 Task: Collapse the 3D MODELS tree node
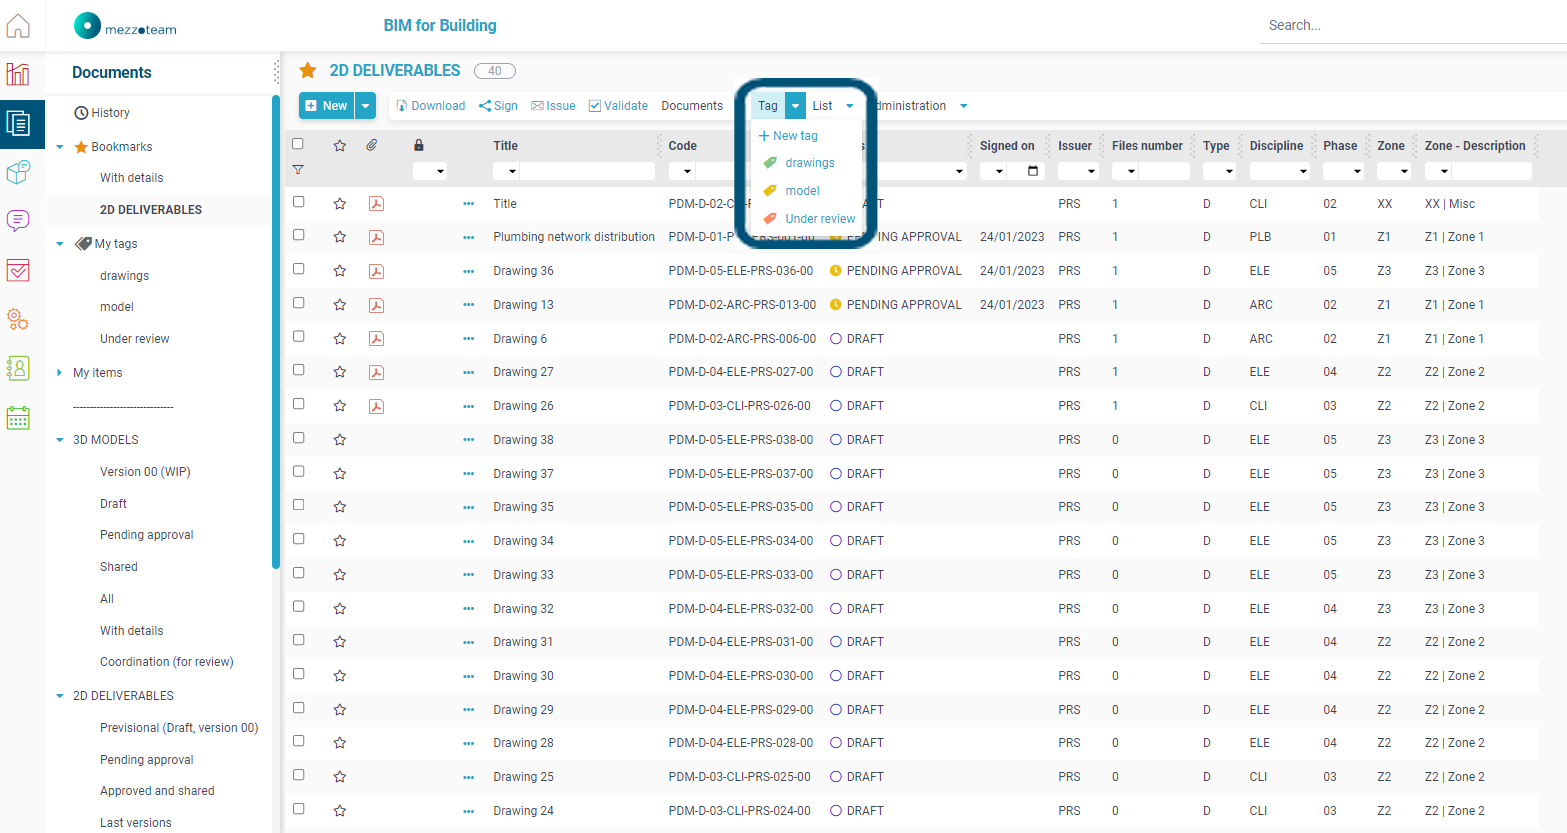(x=60, y=440)
